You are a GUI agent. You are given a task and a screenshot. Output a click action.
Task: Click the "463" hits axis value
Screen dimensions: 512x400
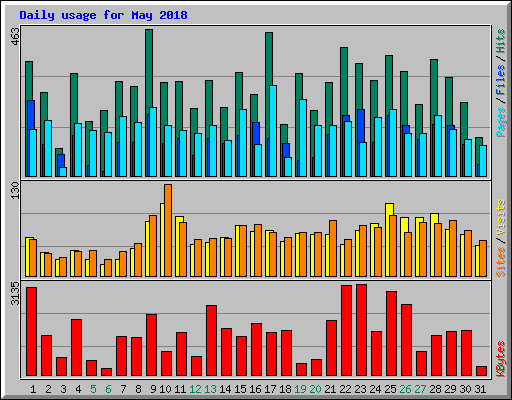(x=15, y=36)
